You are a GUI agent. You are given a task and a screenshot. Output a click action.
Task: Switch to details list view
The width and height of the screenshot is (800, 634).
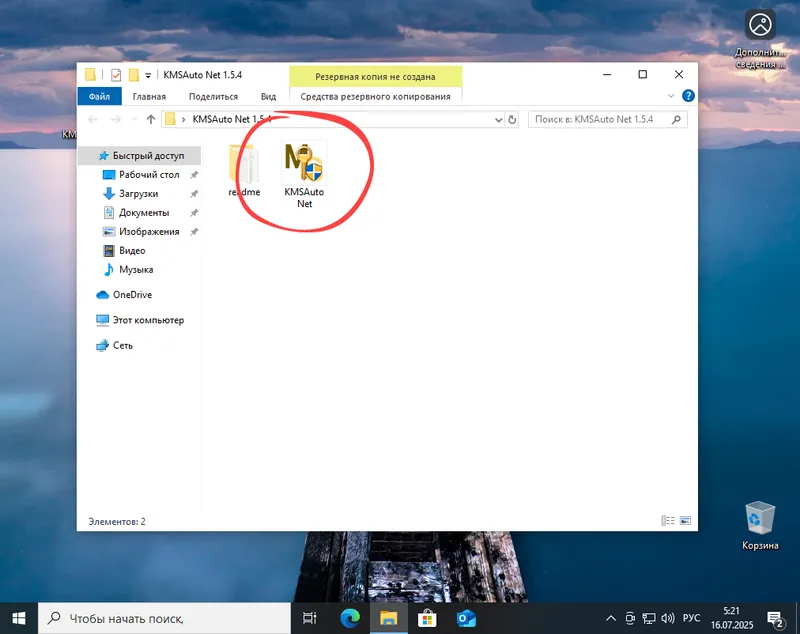668,520
